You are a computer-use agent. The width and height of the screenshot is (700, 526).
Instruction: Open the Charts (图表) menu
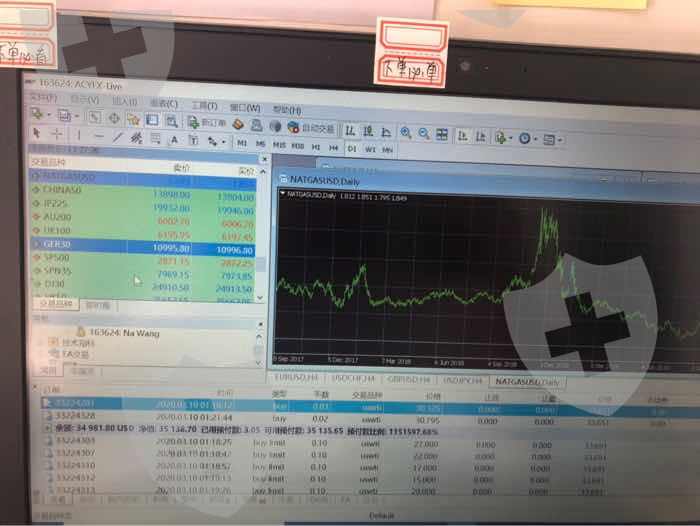click(164, 104)
